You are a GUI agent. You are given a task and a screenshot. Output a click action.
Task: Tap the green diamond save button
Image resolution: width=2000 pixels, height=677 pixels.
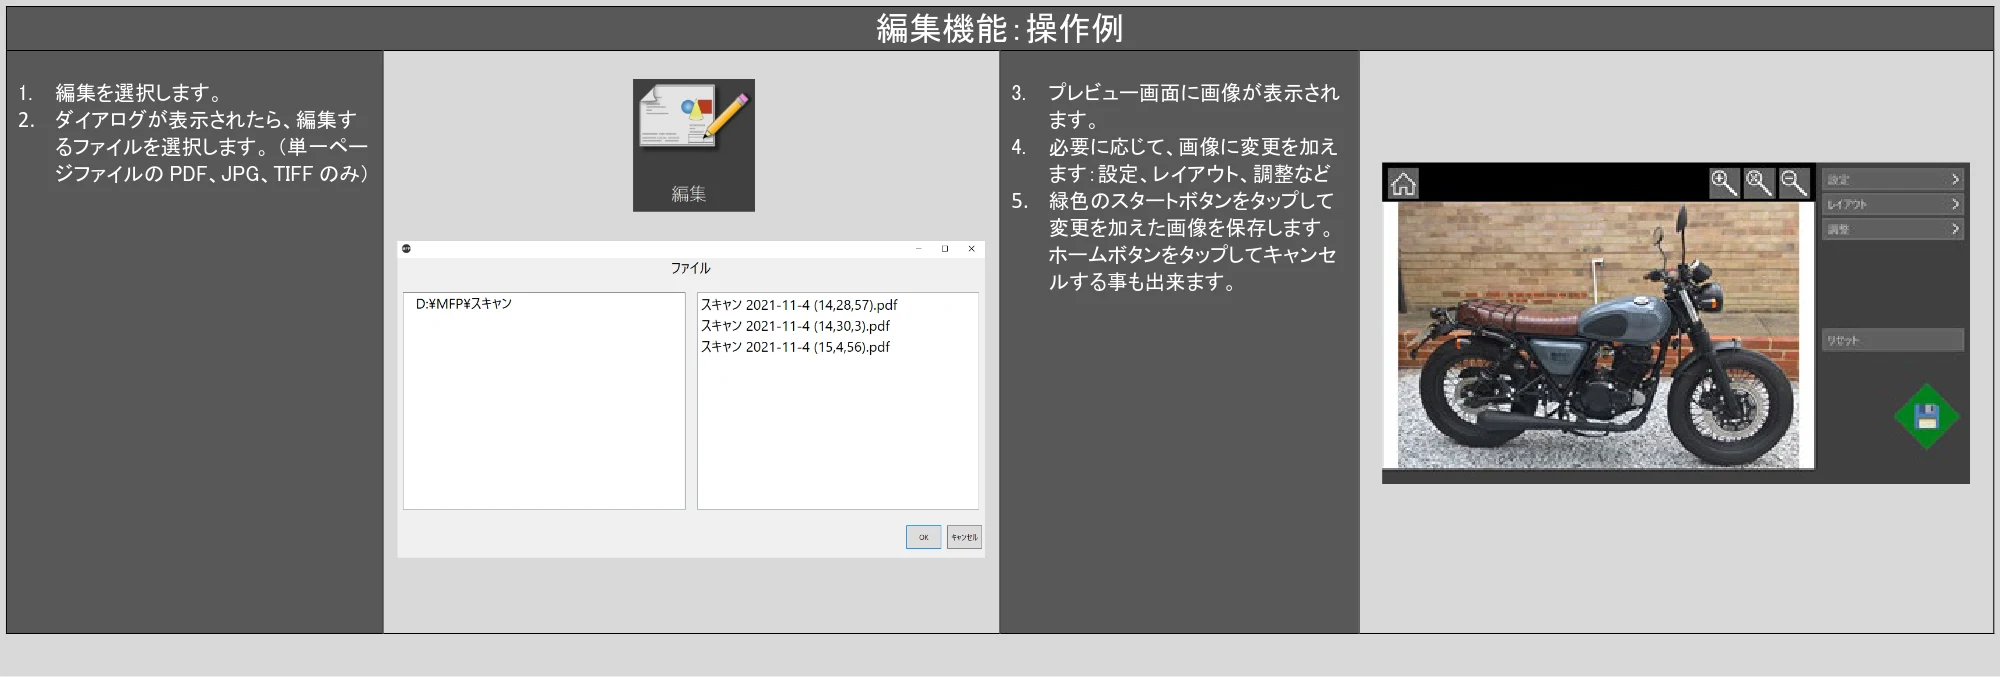pyautogui.click(x=1926, y=417)
